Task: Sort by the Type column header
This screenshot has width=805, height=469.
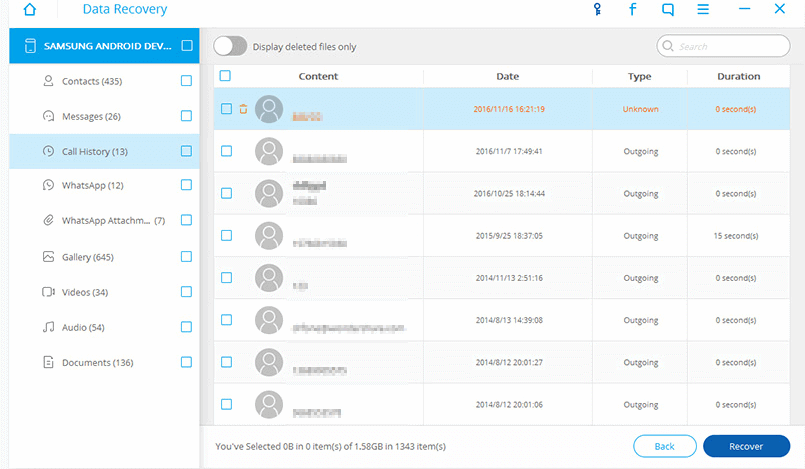Action: [x=640, y=76]
